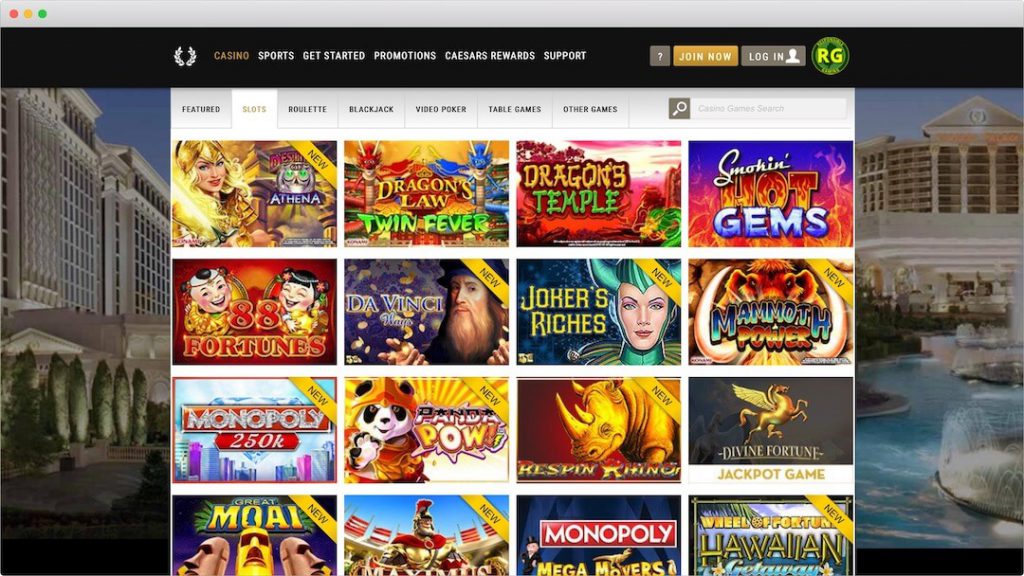The height and width of the screenshot is (576, 1024).
Task: Select the Blackjack games tab
Action: [x=372, y=109]
